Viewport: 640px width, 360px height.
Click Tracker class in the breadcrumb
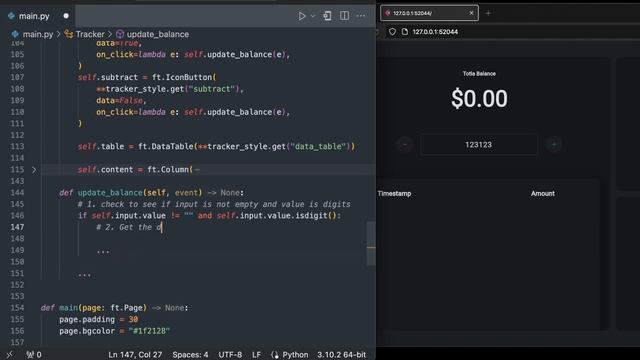(x=90, y=34)
